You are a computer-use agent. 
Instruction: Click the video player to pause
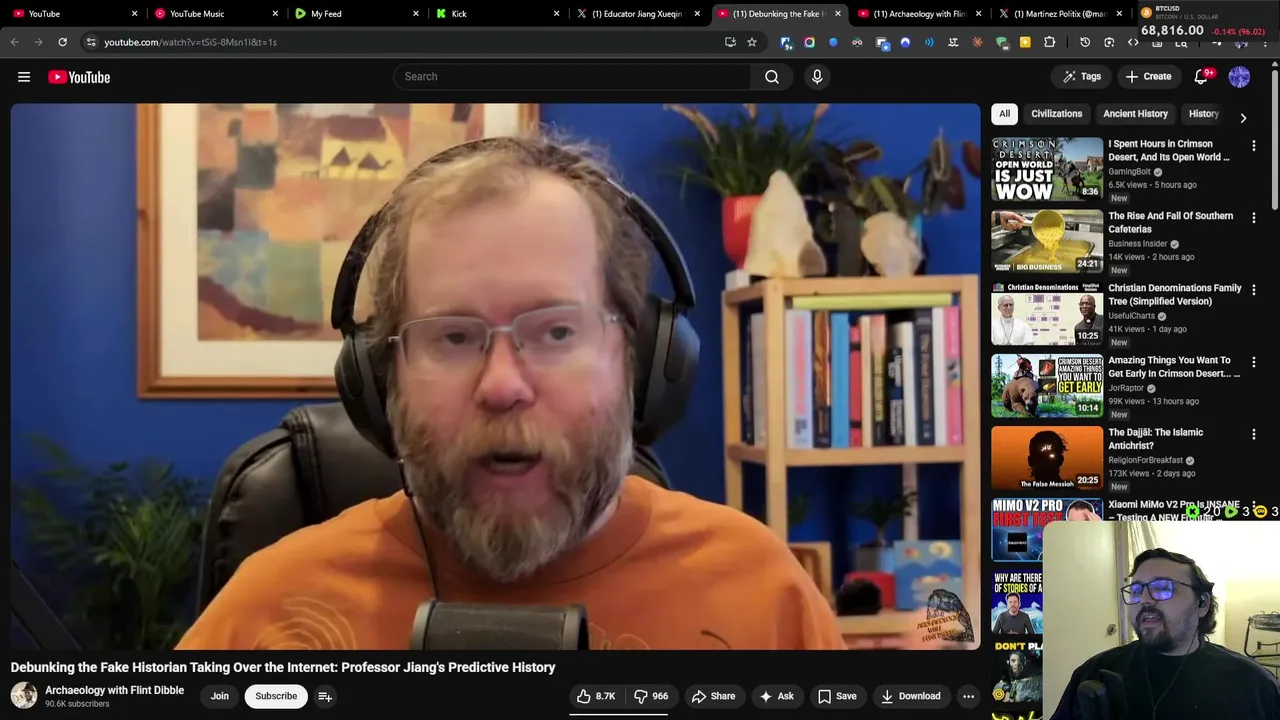pyautogui.click(x=496, y=376)
